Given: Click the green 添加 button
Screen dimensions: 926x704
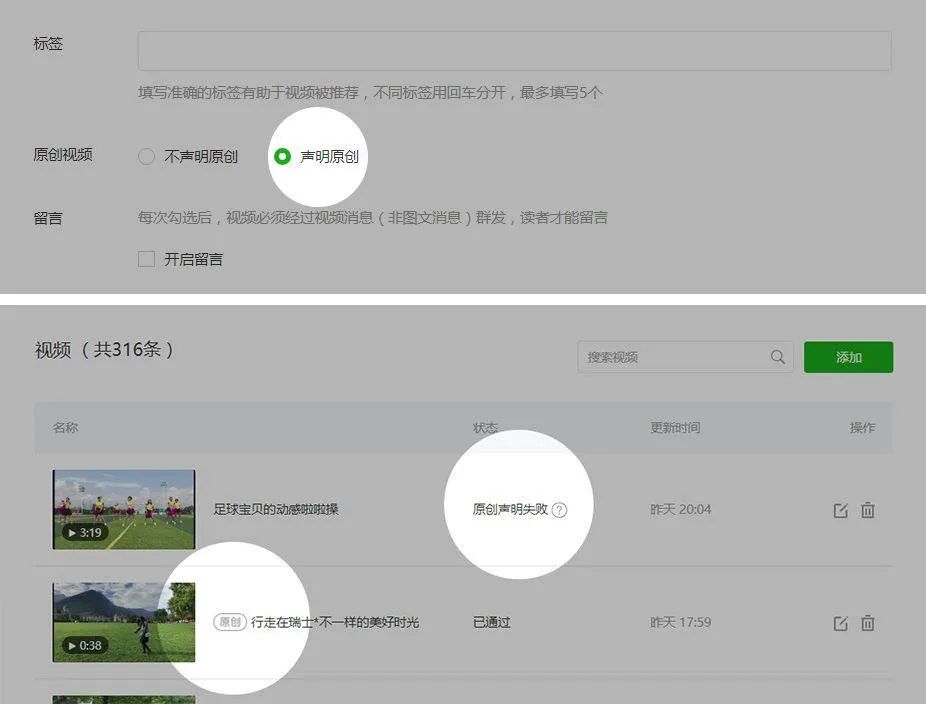Looking at the screenshot, I should pyautogui.click(x=848, y=356).
